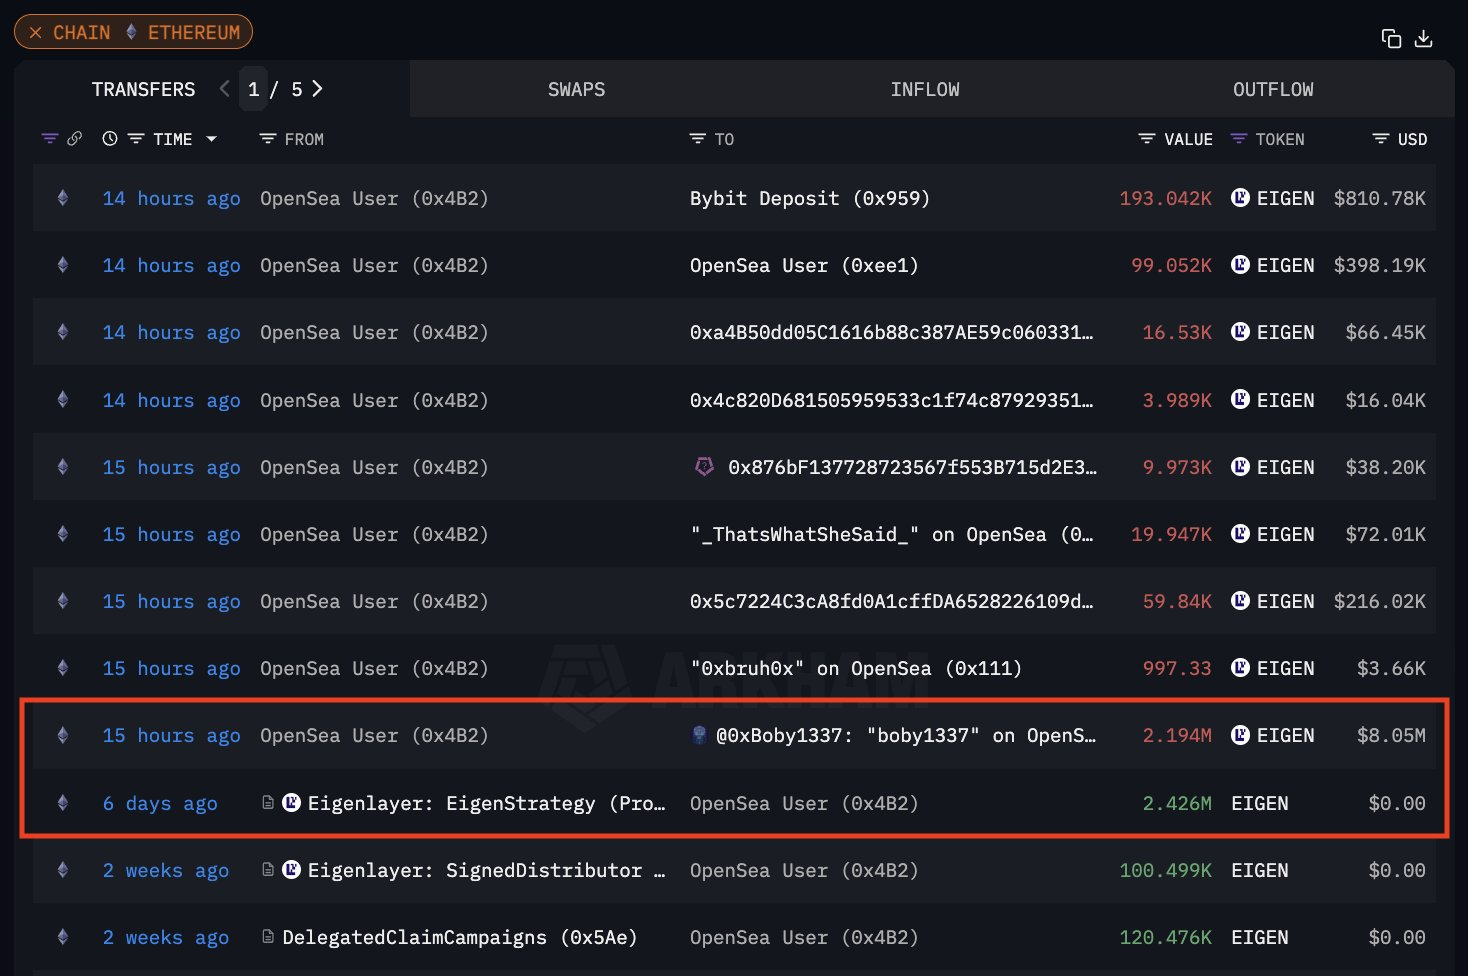Open the Time column filter
This screenshot has width=1468, height=976.
136,139
